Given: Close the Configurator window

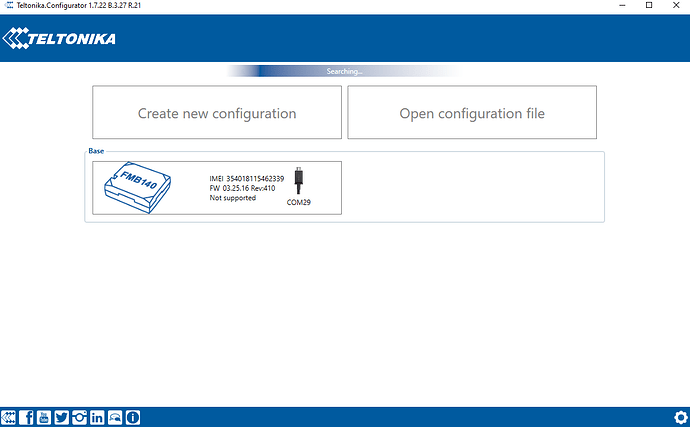Looking at the screenshot, I should coord(676,5).
